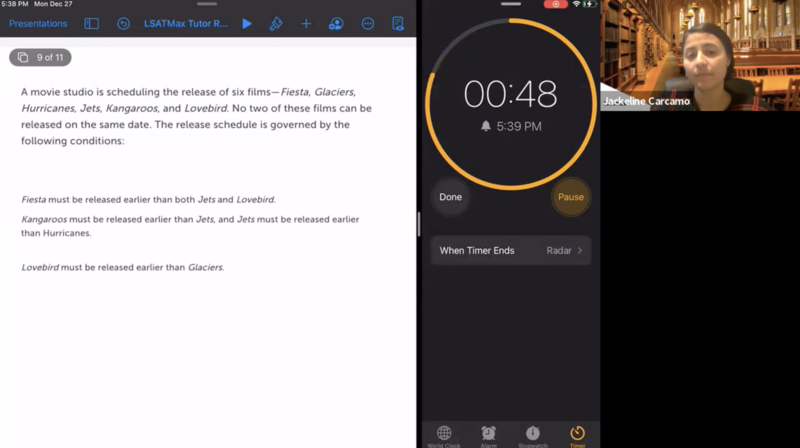Switch to the Alarm tab
The width and height of the screenshot is (800, 448).
488,436
